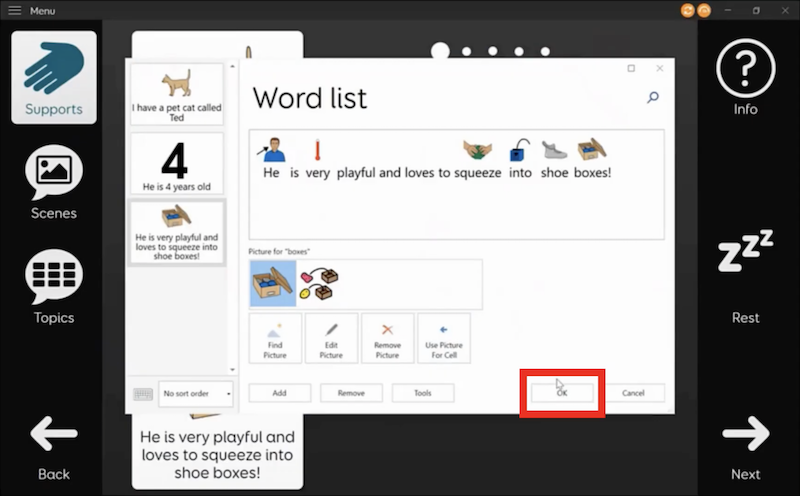
Task: Open the Tools button
Action: tap(423, 393)
